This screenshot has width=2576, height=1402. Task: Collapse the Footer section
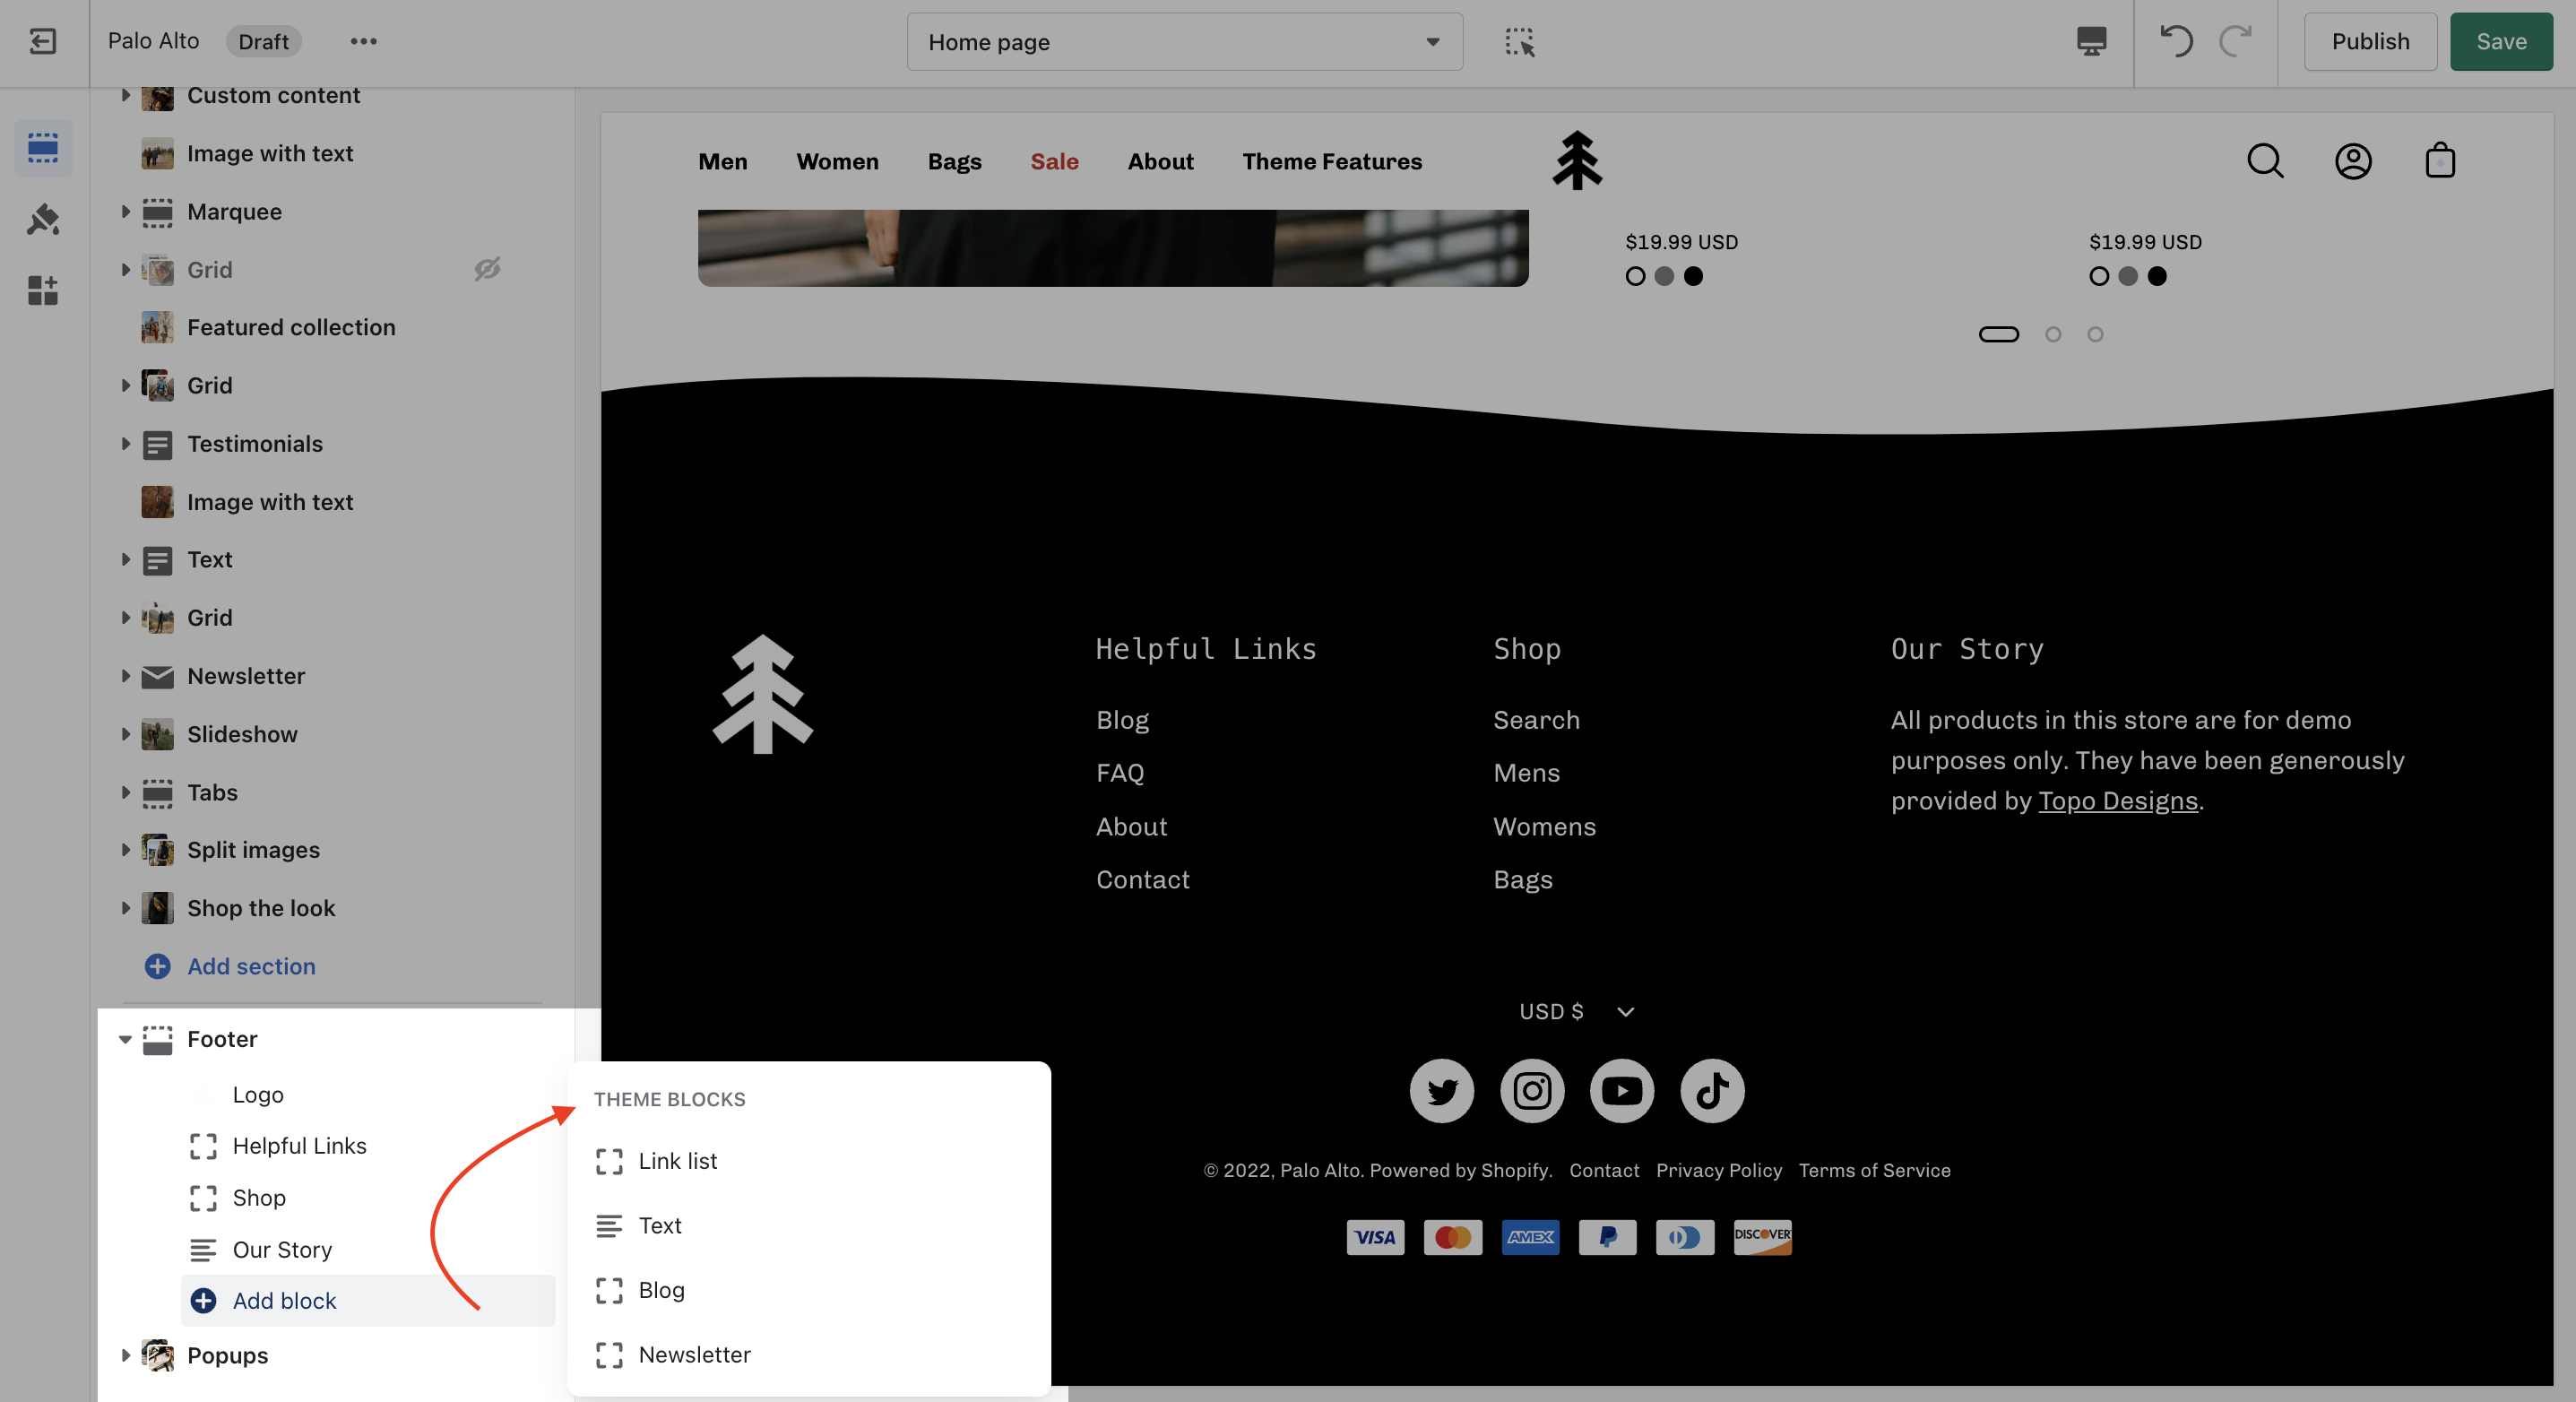pyautogui.click(x=125, y=1039)
